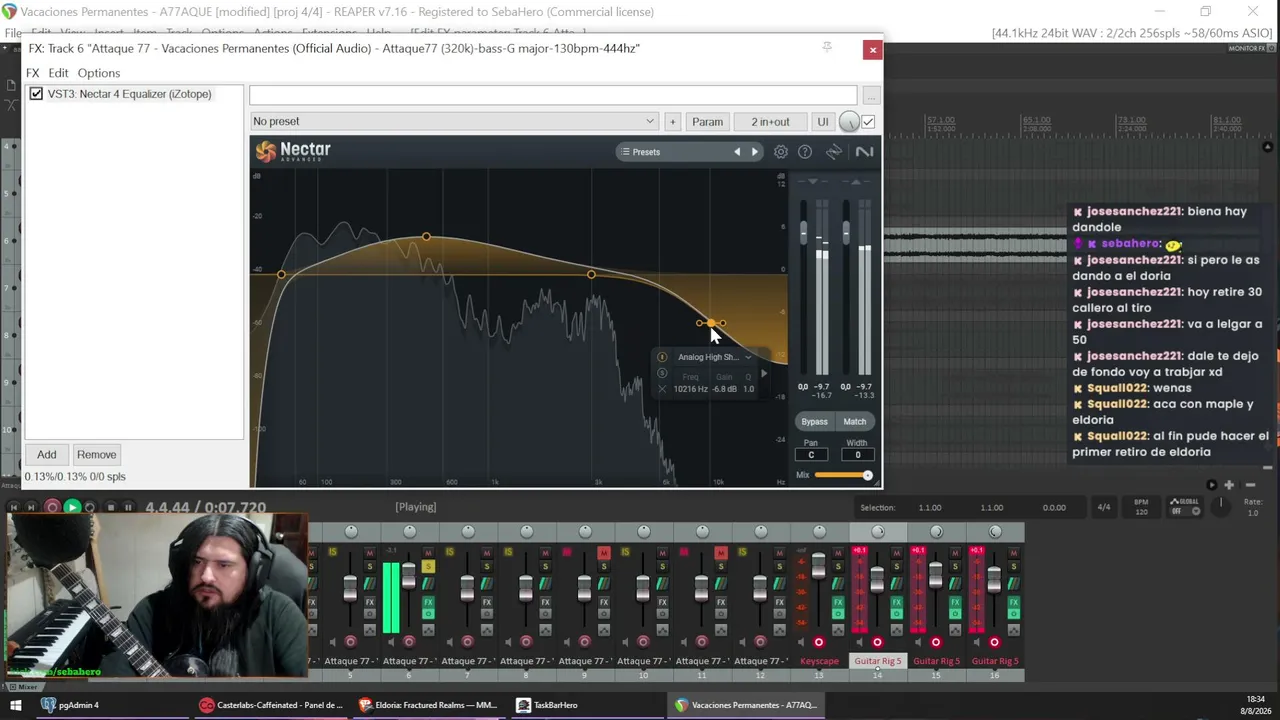Select the Keyscape mixer track label
Screen dimensions: 1280x720
coord(820,661)
